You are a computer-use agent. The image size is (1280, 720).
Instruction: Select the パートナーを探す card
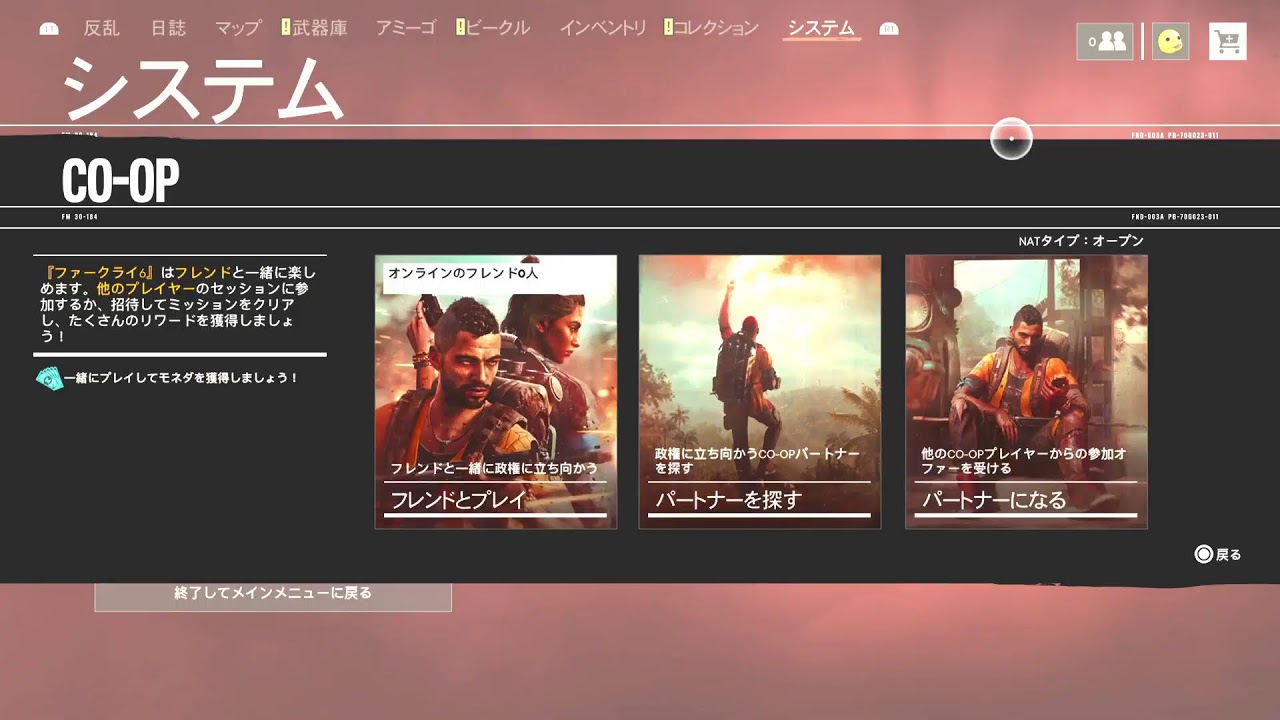pos(760,392)
